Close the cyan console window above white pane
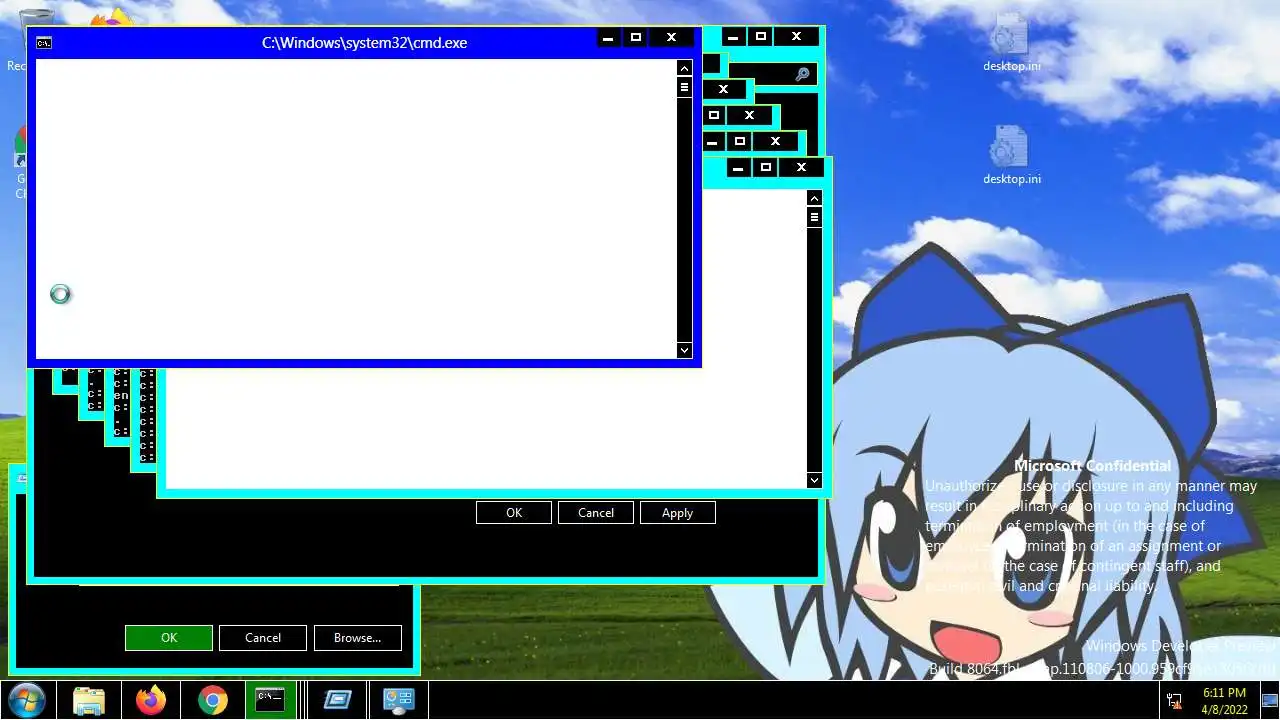The image size is (1280, 720). [x=801, y=168]
